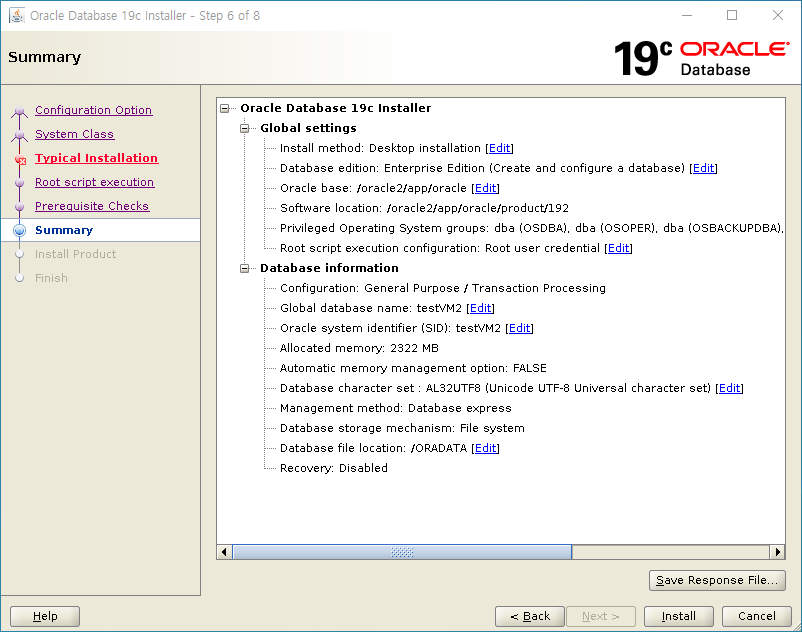Click the Typical Installation error step icon
The height and width of the screenshot is (632, 802).
(x=20, y=160)
